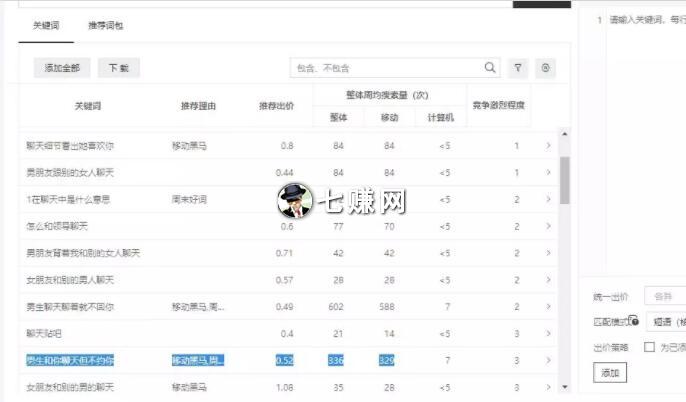
Task: Select keyword 男朋友背着我和别的女人聊天
Action: coord(83,253)
